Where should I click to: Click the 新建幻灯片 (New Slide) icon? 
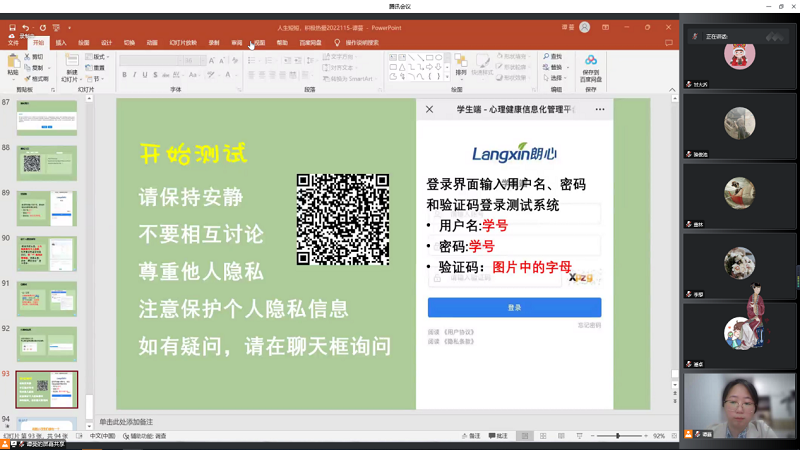(x=71, y=61)
